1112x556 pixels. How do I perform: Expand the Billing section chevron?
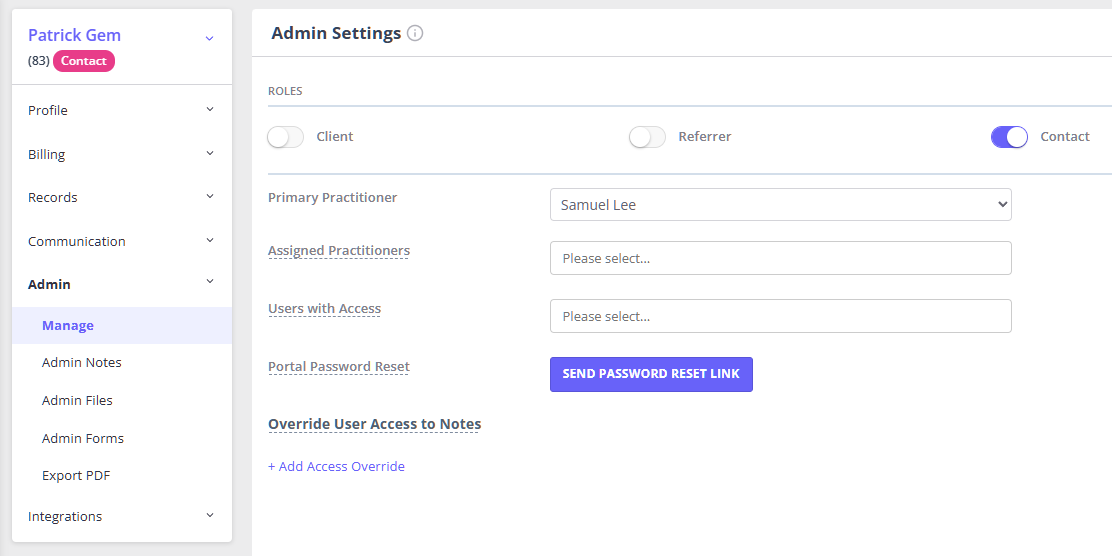[x=209, y=153]
